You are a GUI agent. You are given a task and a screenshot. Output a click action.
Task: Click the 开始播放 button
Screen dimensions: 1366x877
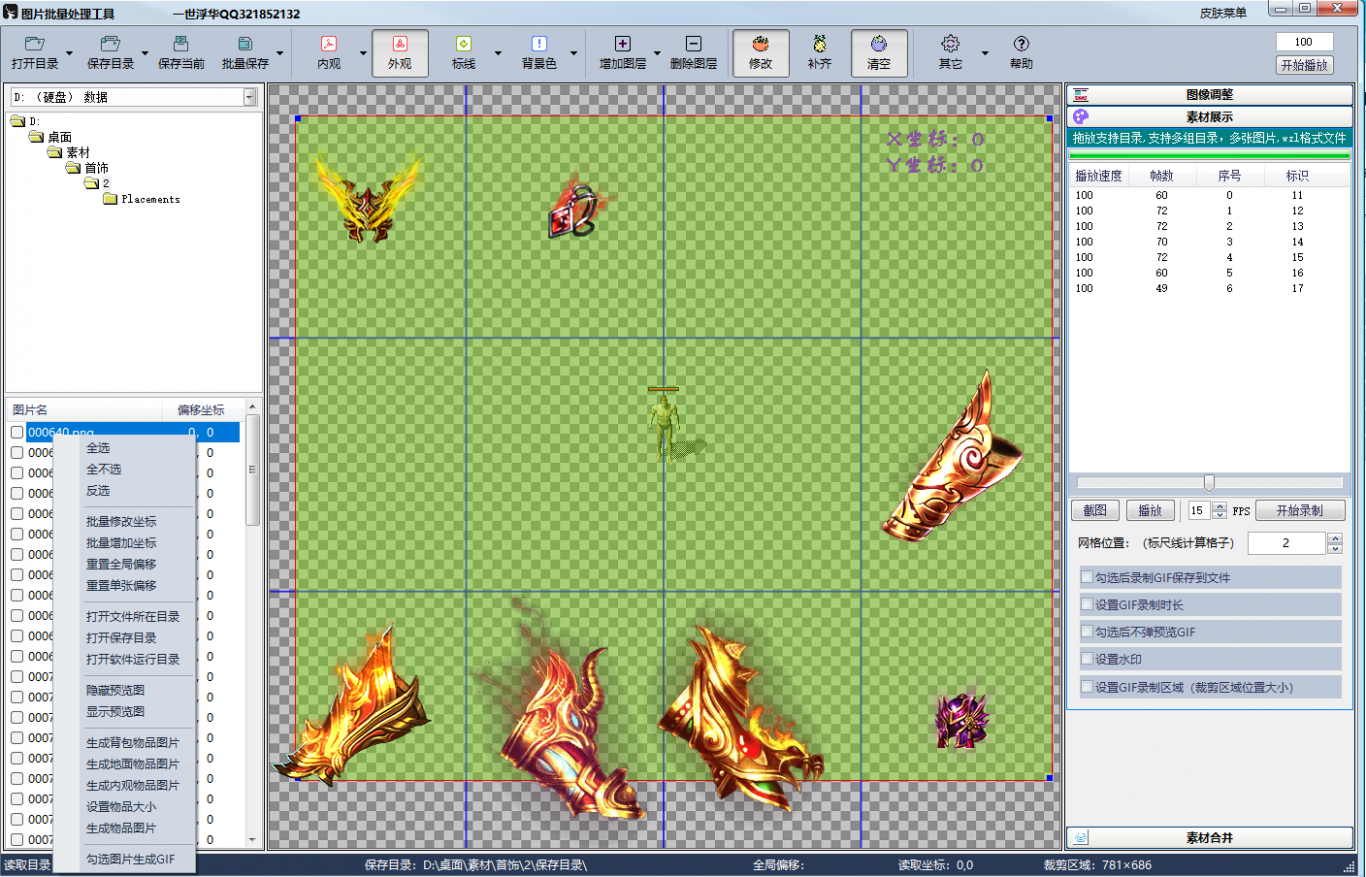(x=1305, y=65)
